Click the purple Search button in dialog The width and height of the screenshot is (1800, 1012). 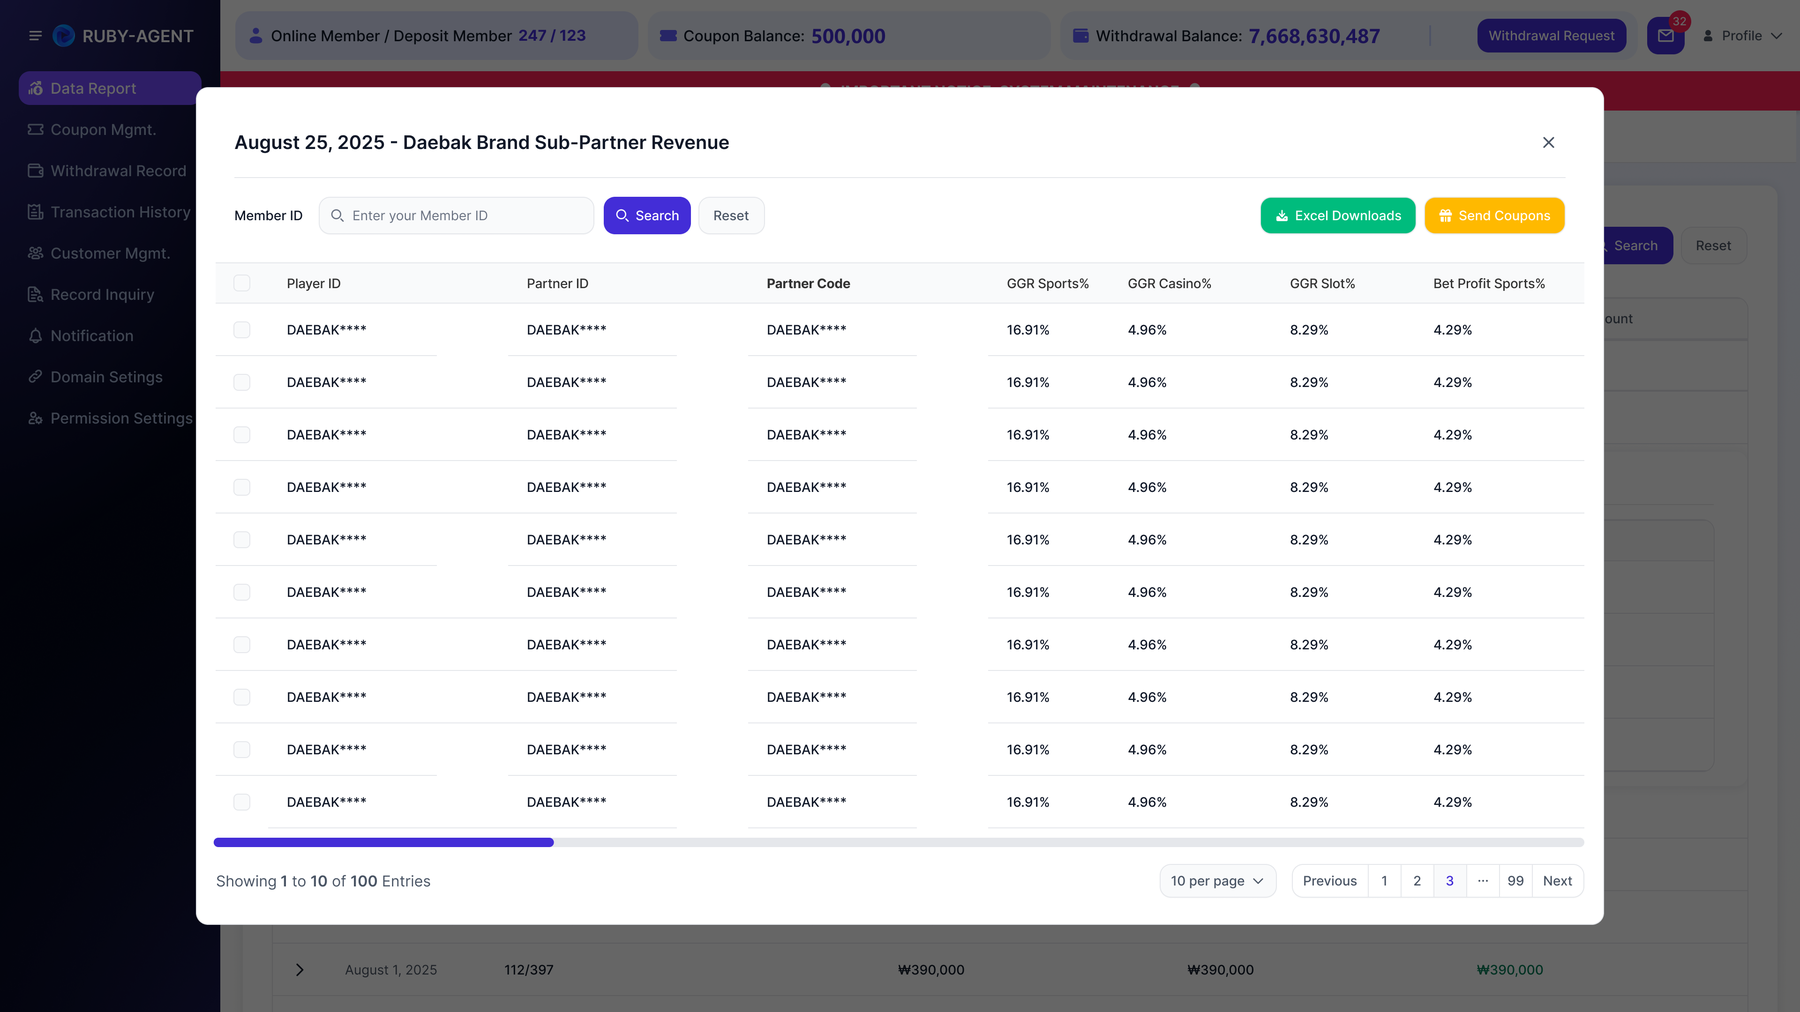(x=647, y=216)
